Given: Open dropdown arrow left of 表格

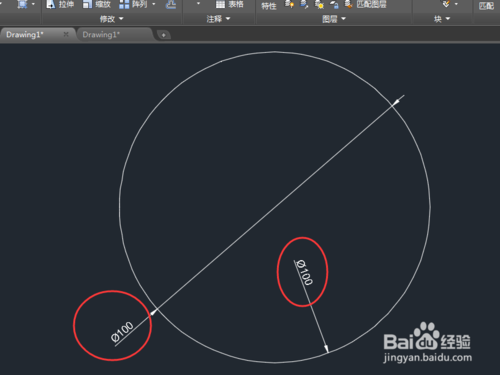Looking at the screenshot, I should pyautogui.click(x=198, y=4).
